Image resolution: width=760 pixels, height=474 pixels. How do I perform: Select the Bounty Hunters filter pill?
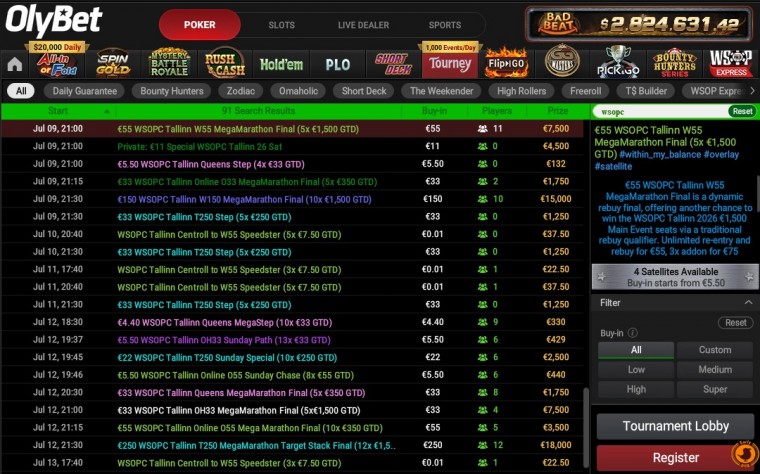[172, 91]
